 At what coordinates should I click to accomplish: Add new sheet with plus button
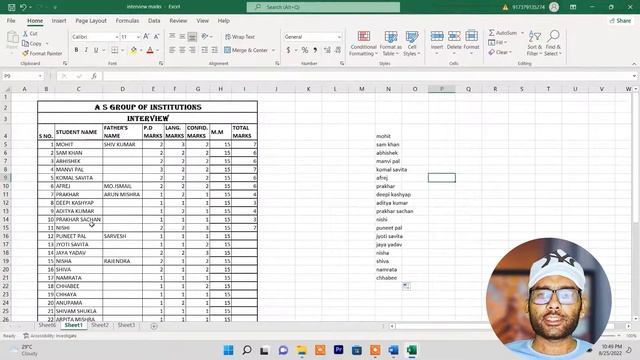[x=154, y=326]
